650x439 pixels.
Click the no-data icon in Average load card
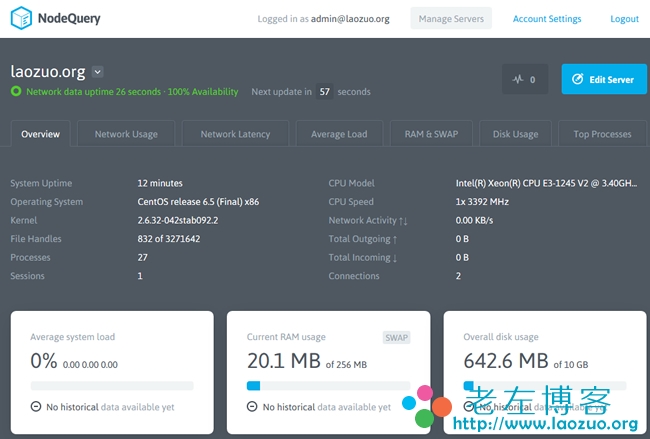(36, 407)
